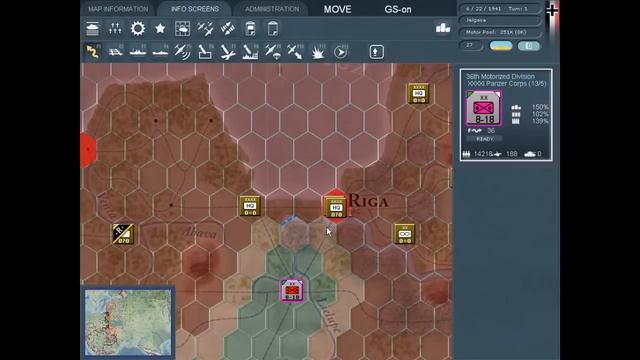Toggle the GS-on ground support indicator
This screenshot has height=360, width=640.
(398, 9)
